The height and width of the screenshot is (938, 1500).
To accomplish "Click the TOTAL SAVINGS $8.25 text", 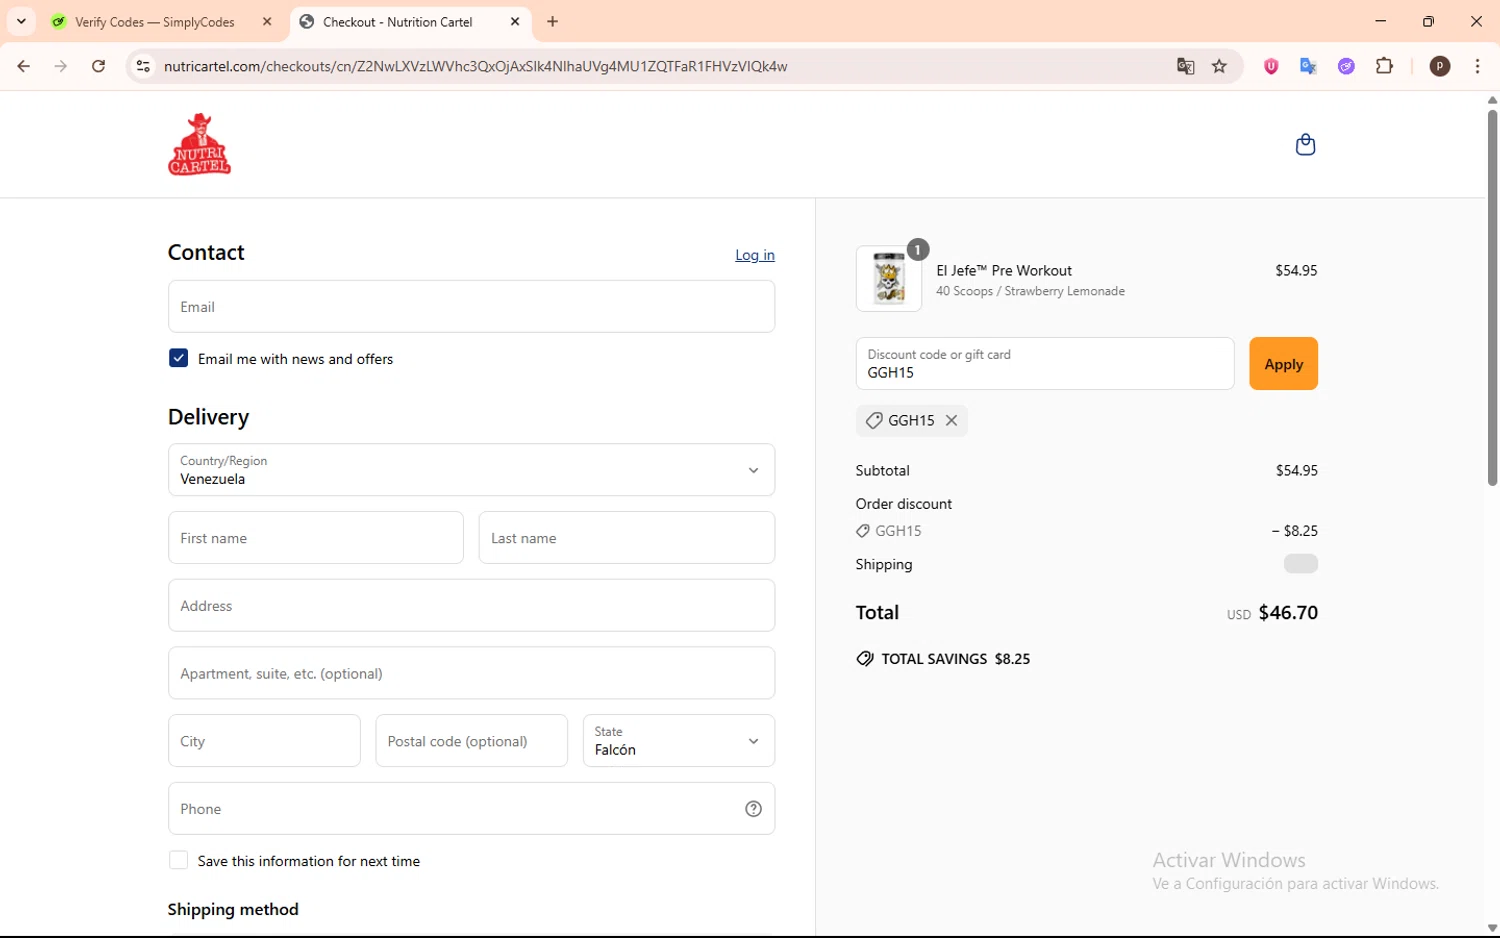I will [956, 659].
